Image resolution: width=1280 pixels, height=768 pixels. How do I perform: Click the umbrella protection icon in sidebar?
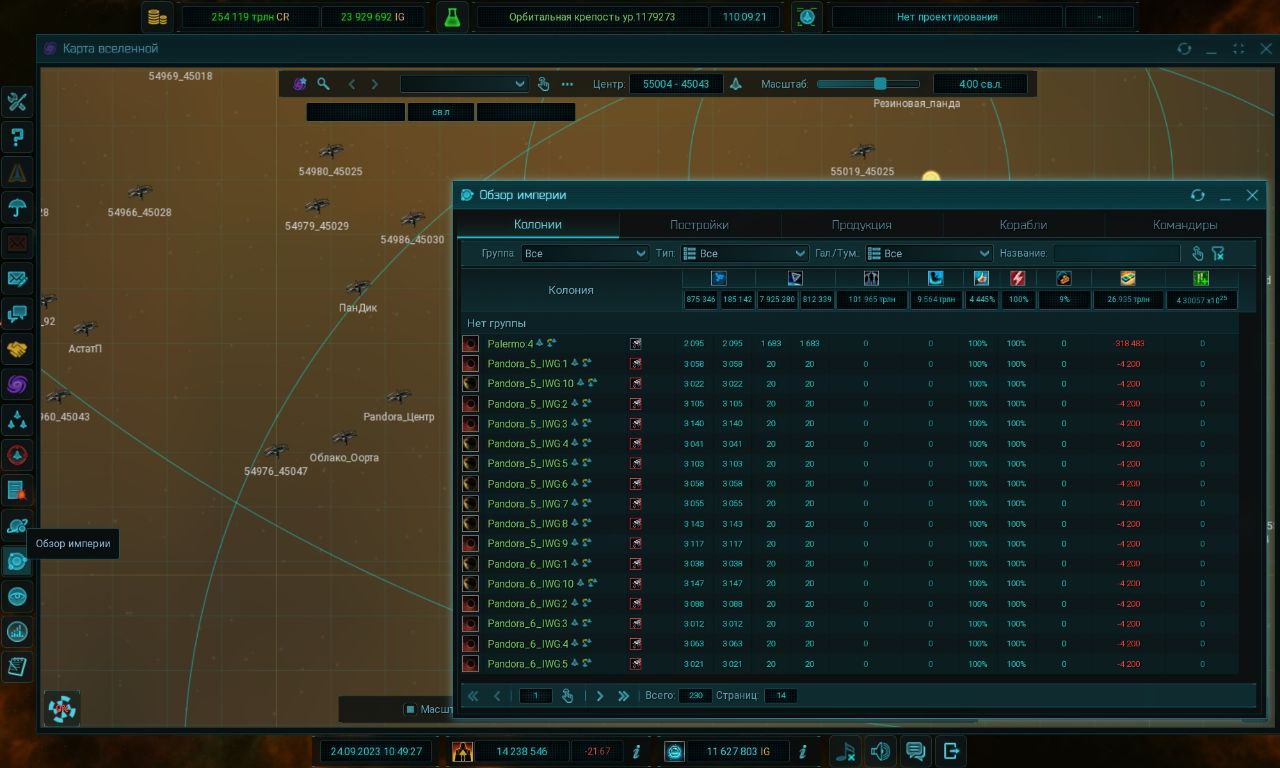(x=17, y=208)
